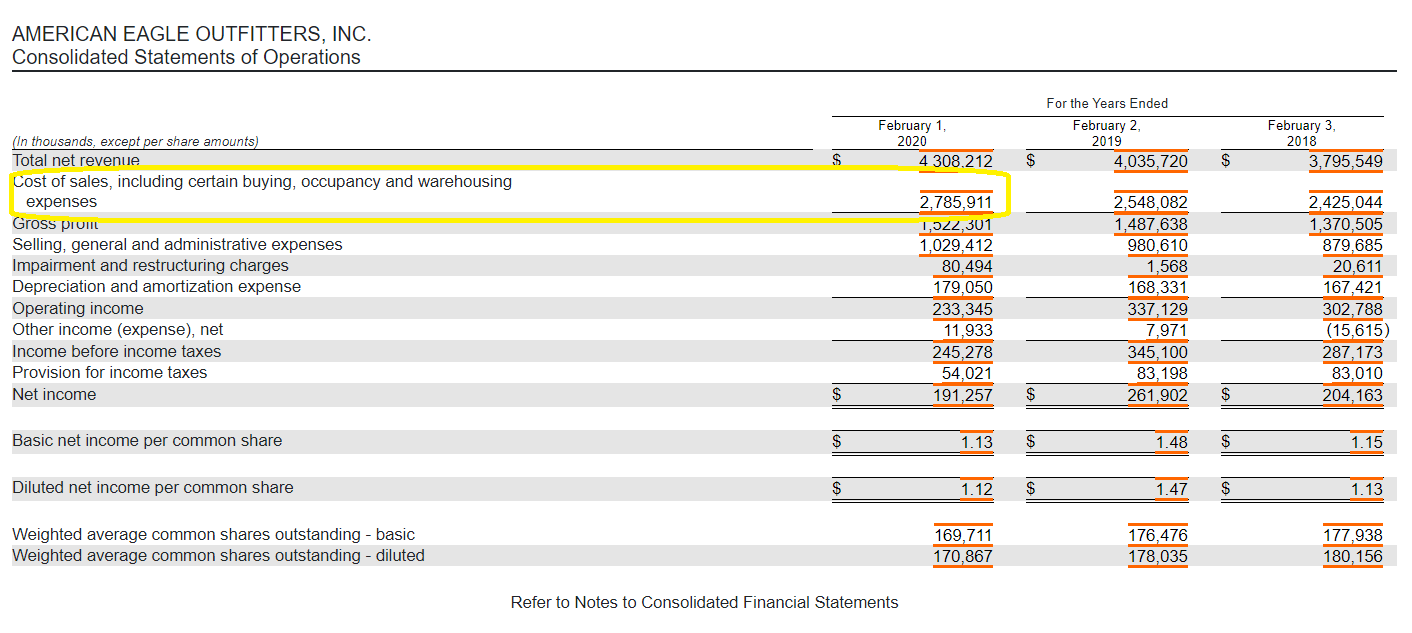Select Income before income taxes value 345,100
1412x633 pixels.
click(x=1157, y=352)
